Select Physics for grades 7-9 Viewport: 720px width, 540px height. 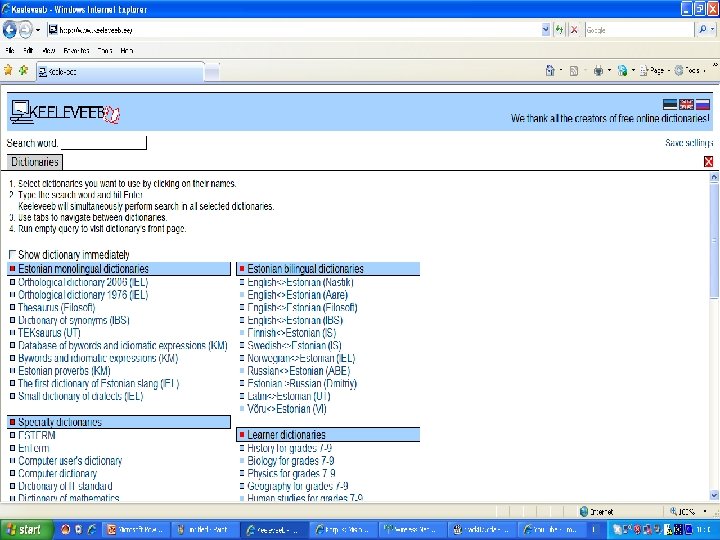[x=291, y=473]
